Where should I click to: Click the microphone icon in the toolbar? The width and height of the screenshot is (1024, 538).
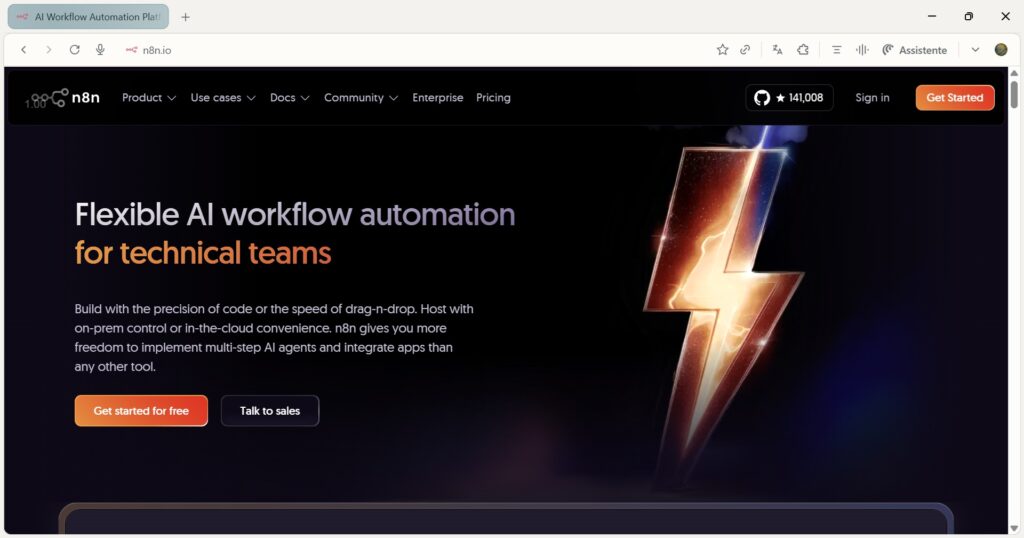click(x=100, y=50)
